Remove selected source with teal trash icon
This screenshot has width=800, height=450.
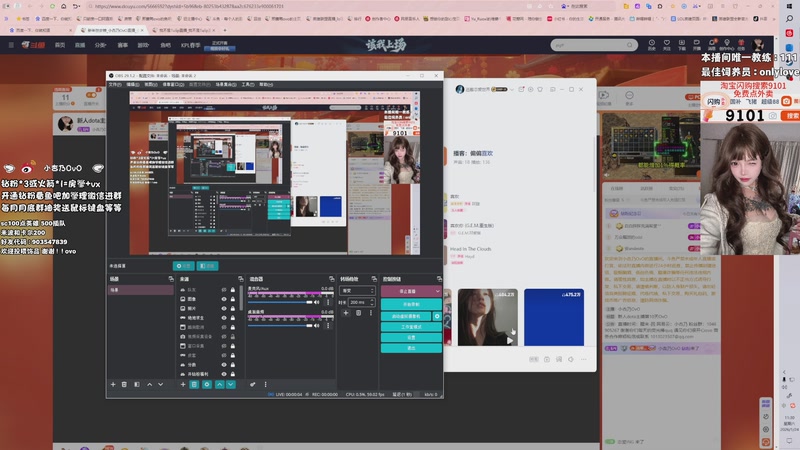click(x=194, y=384)
